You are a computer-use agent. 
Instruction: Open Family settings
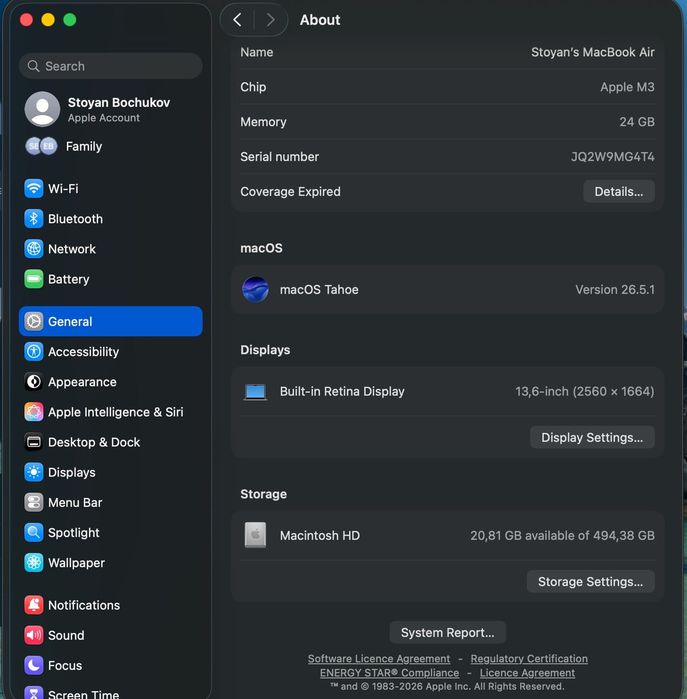tap(111, 146)
